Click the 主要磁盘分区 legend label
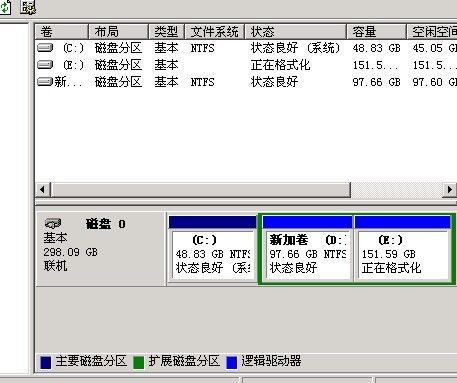 point(91,361)
